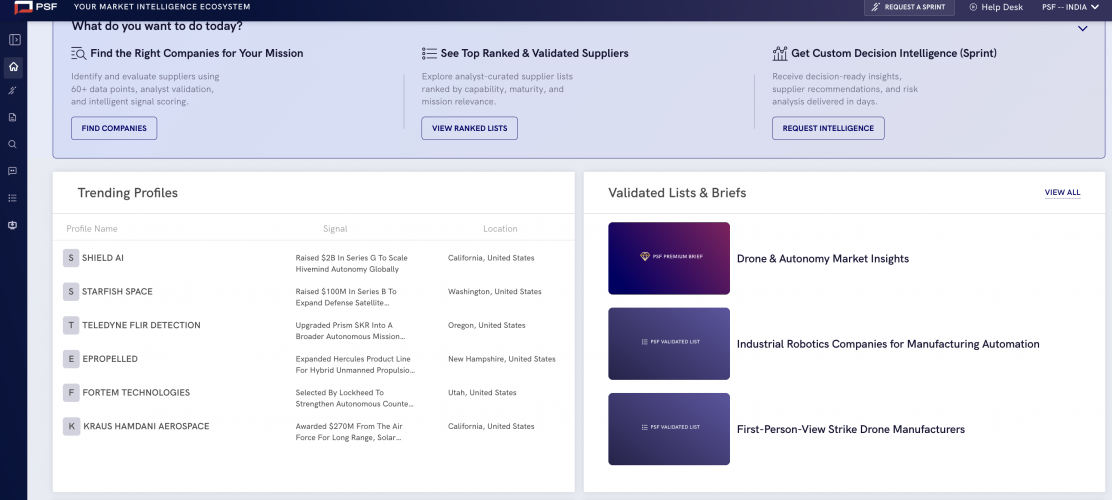Click the 'Upgraded Prism SKR' signal text
This screenshot has height=500, width=1112.
click(x=350, y=331)
